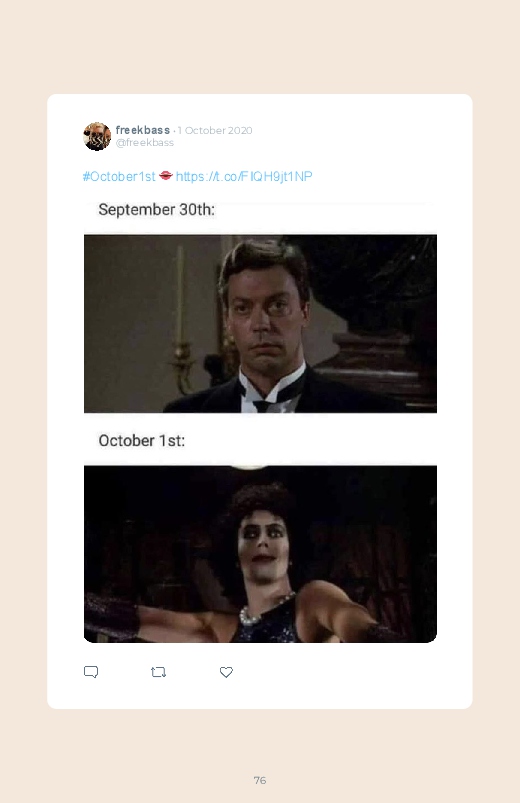This screenshot has width=520, height=803.
Task: Open the 1 October 2020 timestamp
Action: click(x=215, y=131)
